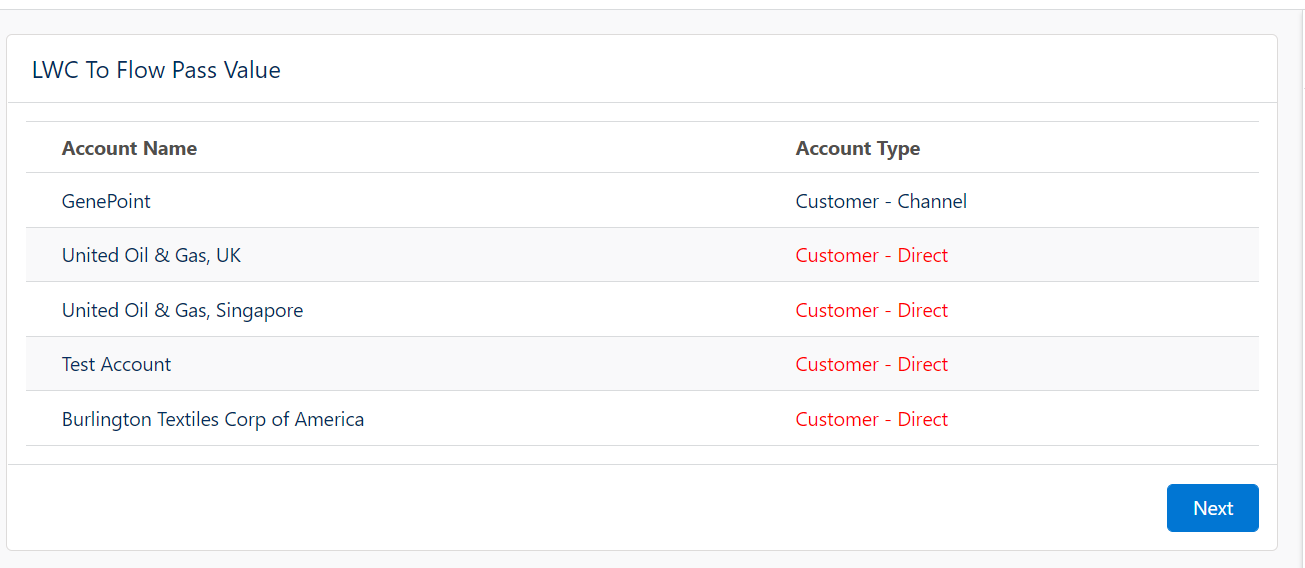Click the word Singapore in account list
Viewport: 1305px width, 568px height.
pyautogui.click(x=259, y=311)
